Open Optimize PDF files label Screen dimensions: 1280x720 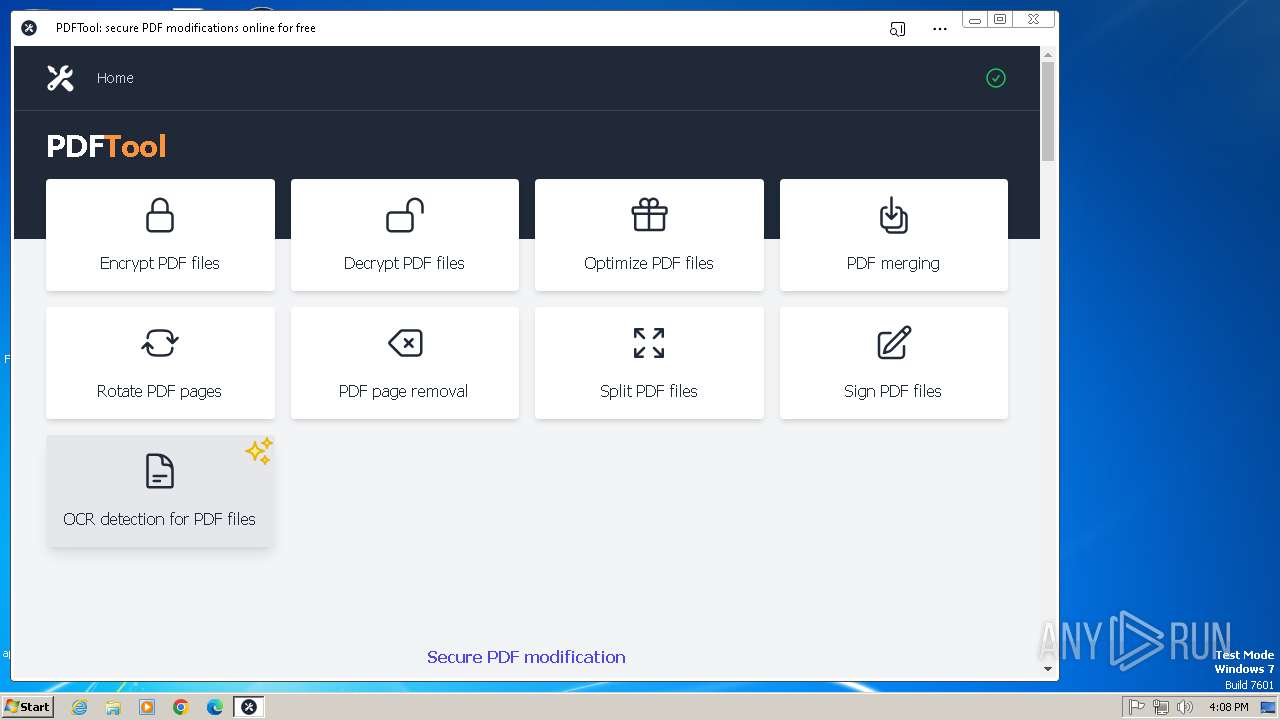tap(649, 263)
